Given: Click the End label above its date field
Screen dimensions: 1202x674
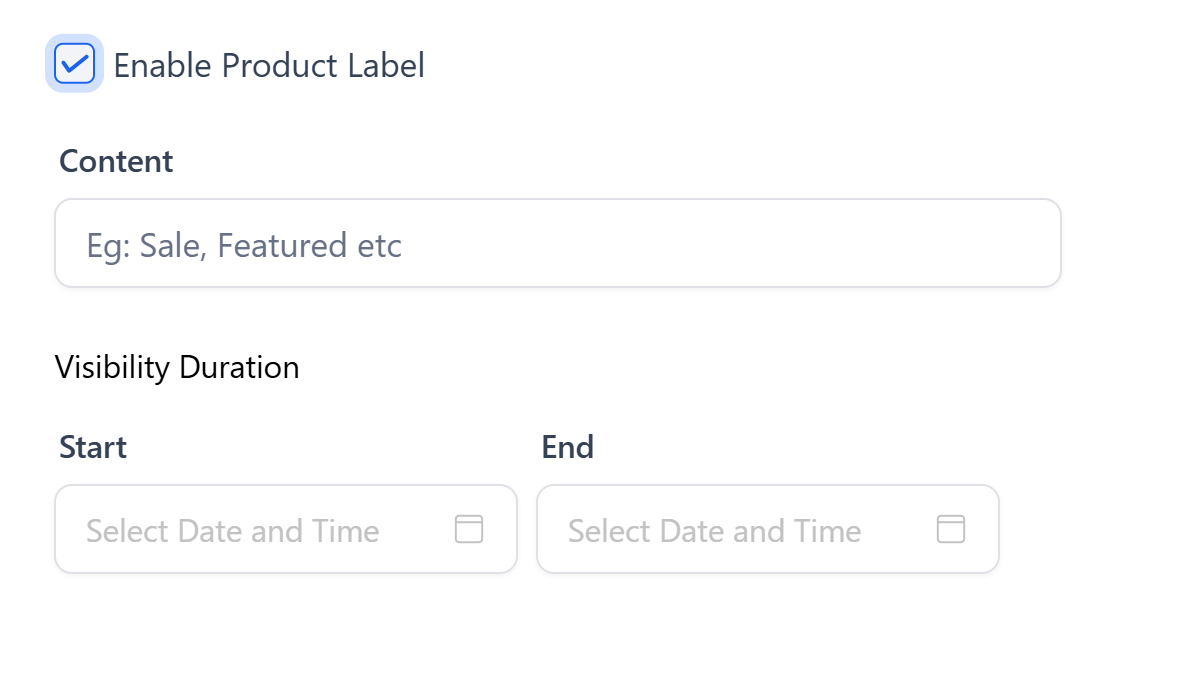Looking at the screenshot, I should click(x=567, y=447).
